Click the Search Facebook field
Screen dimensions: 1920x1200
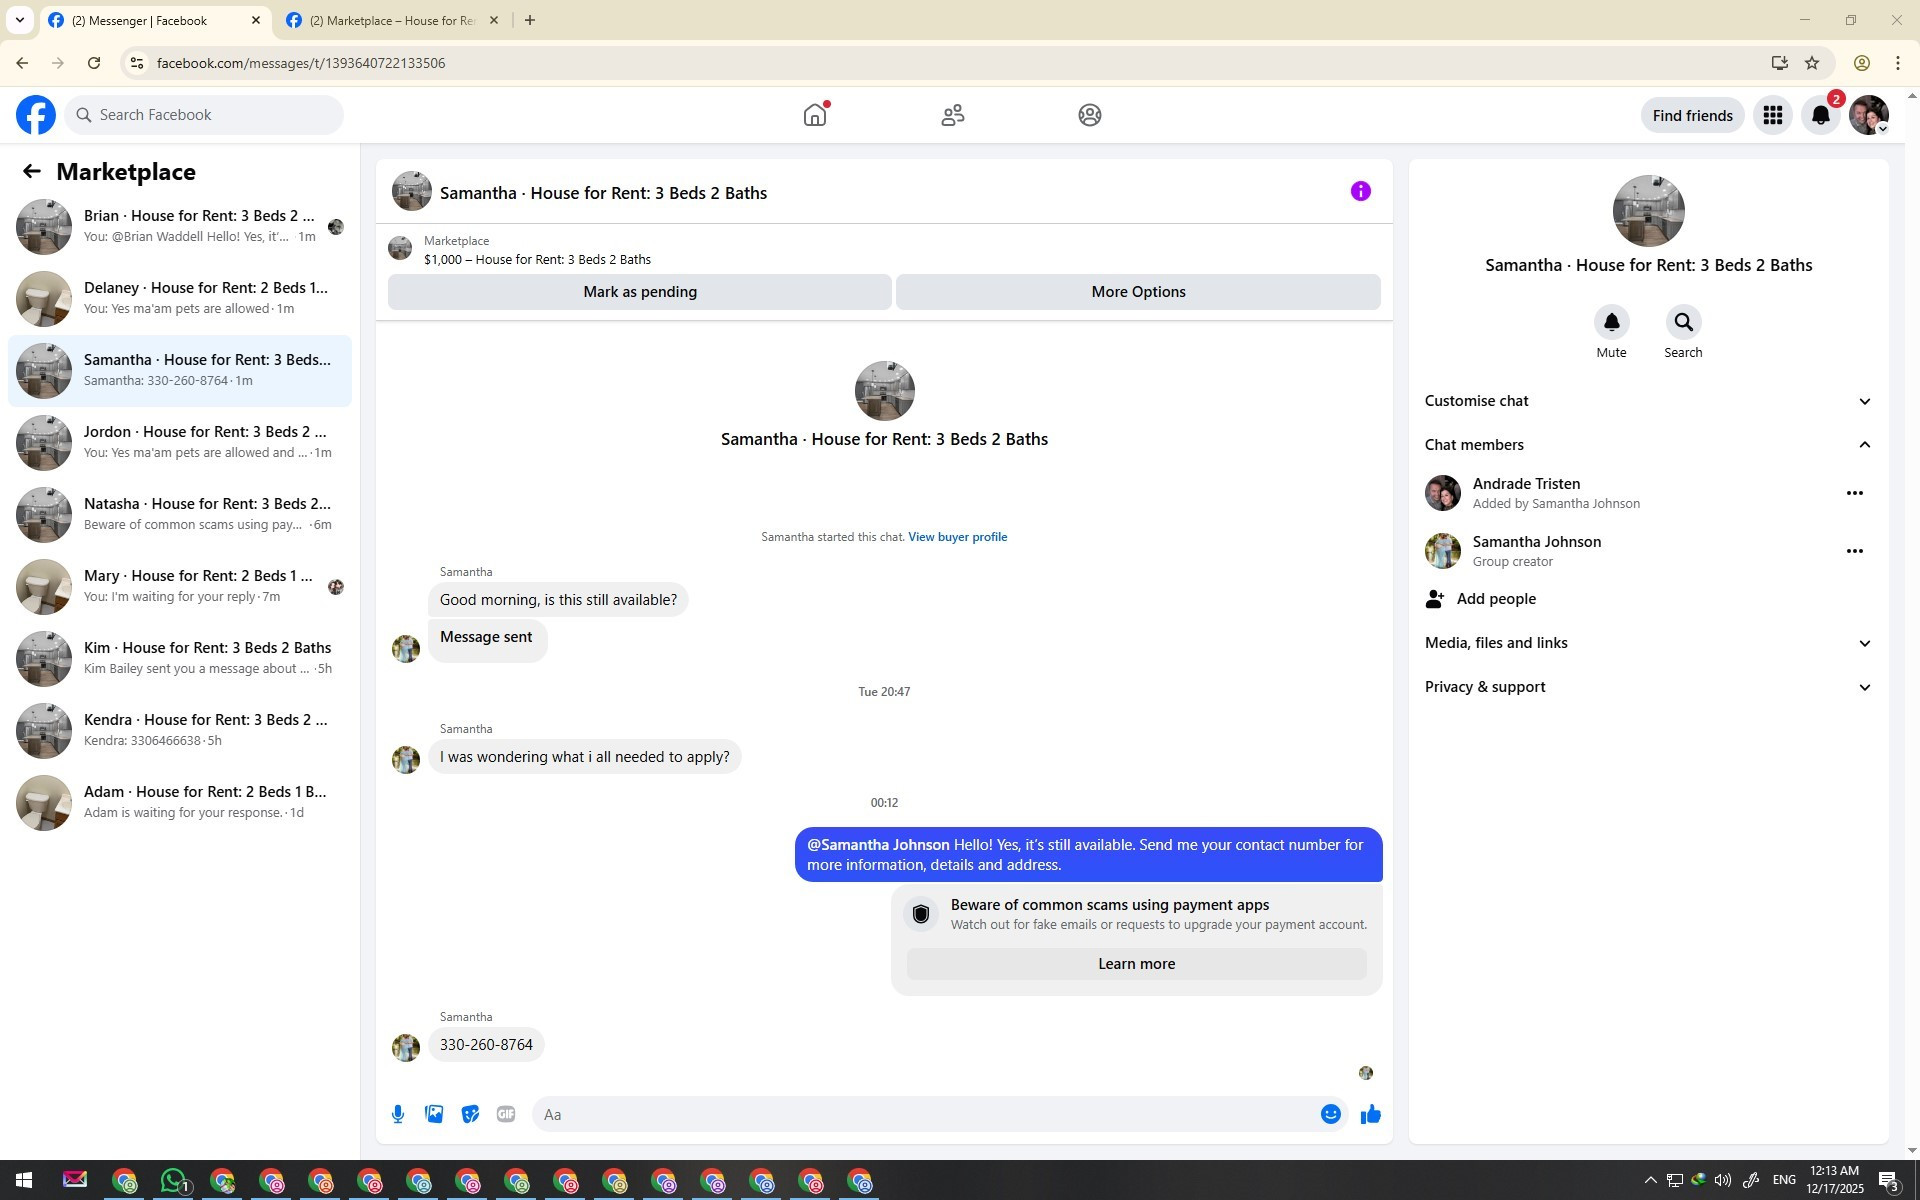[x=204, y=115]
